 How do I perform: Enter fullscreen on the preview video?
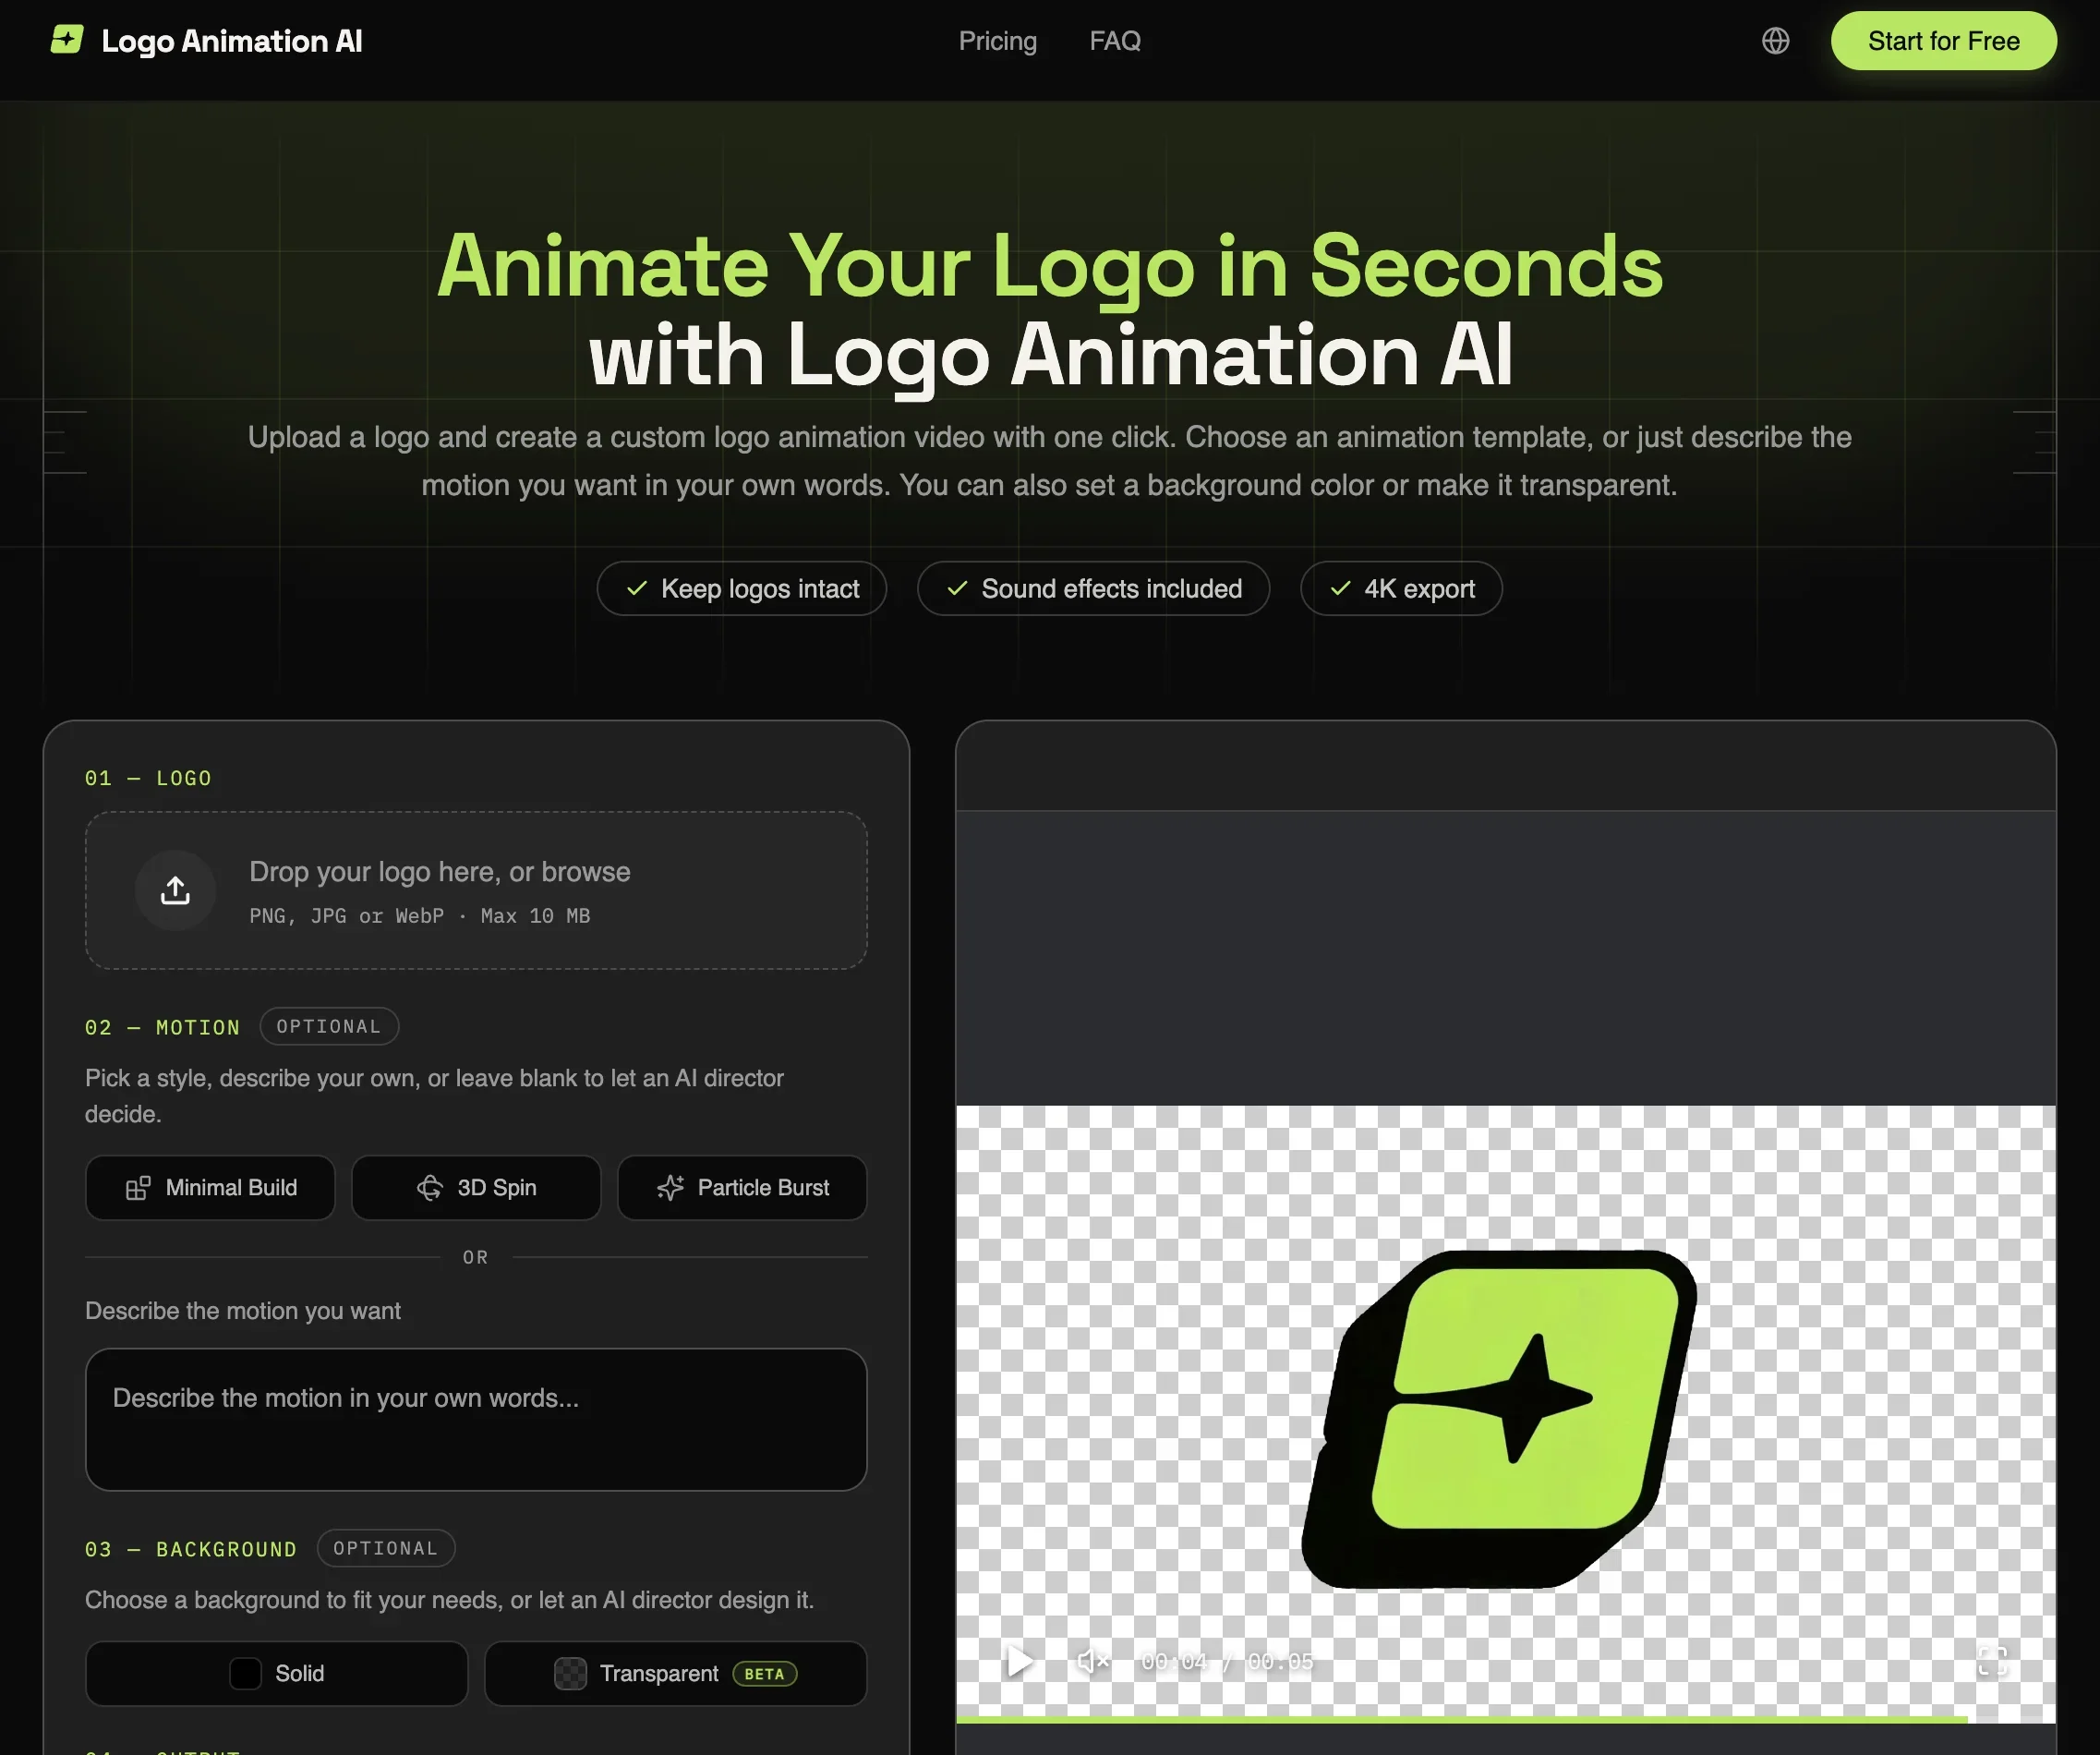coord(1991,1660)
